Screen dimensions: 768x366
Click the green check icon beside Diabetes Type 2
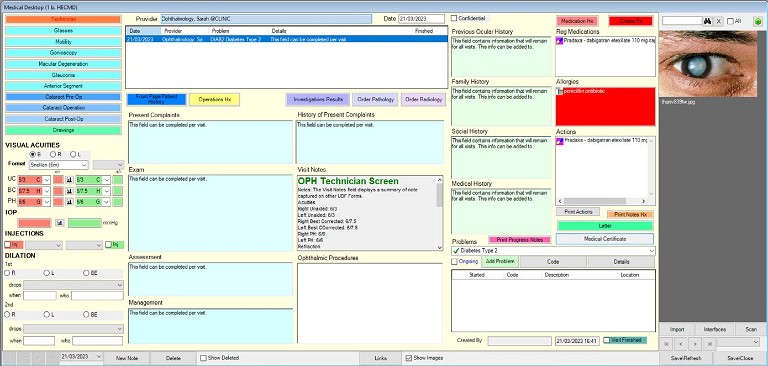tap(456, 251)
